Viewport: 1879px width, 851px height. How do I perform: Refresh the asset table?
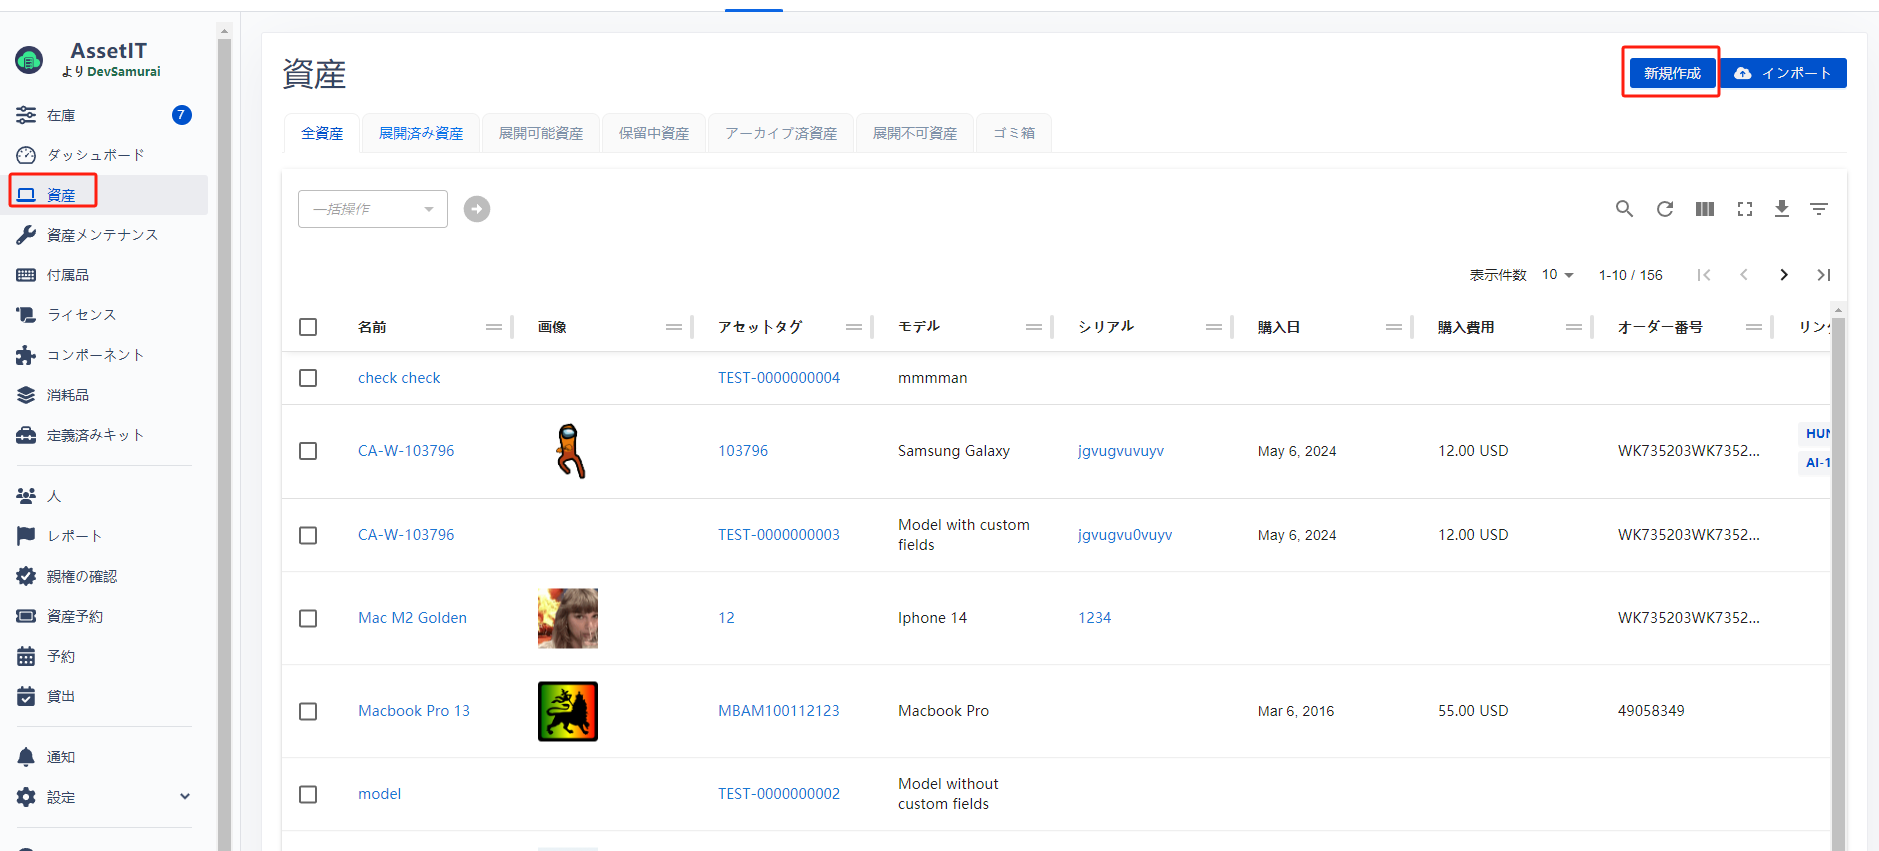[1664, 209]
